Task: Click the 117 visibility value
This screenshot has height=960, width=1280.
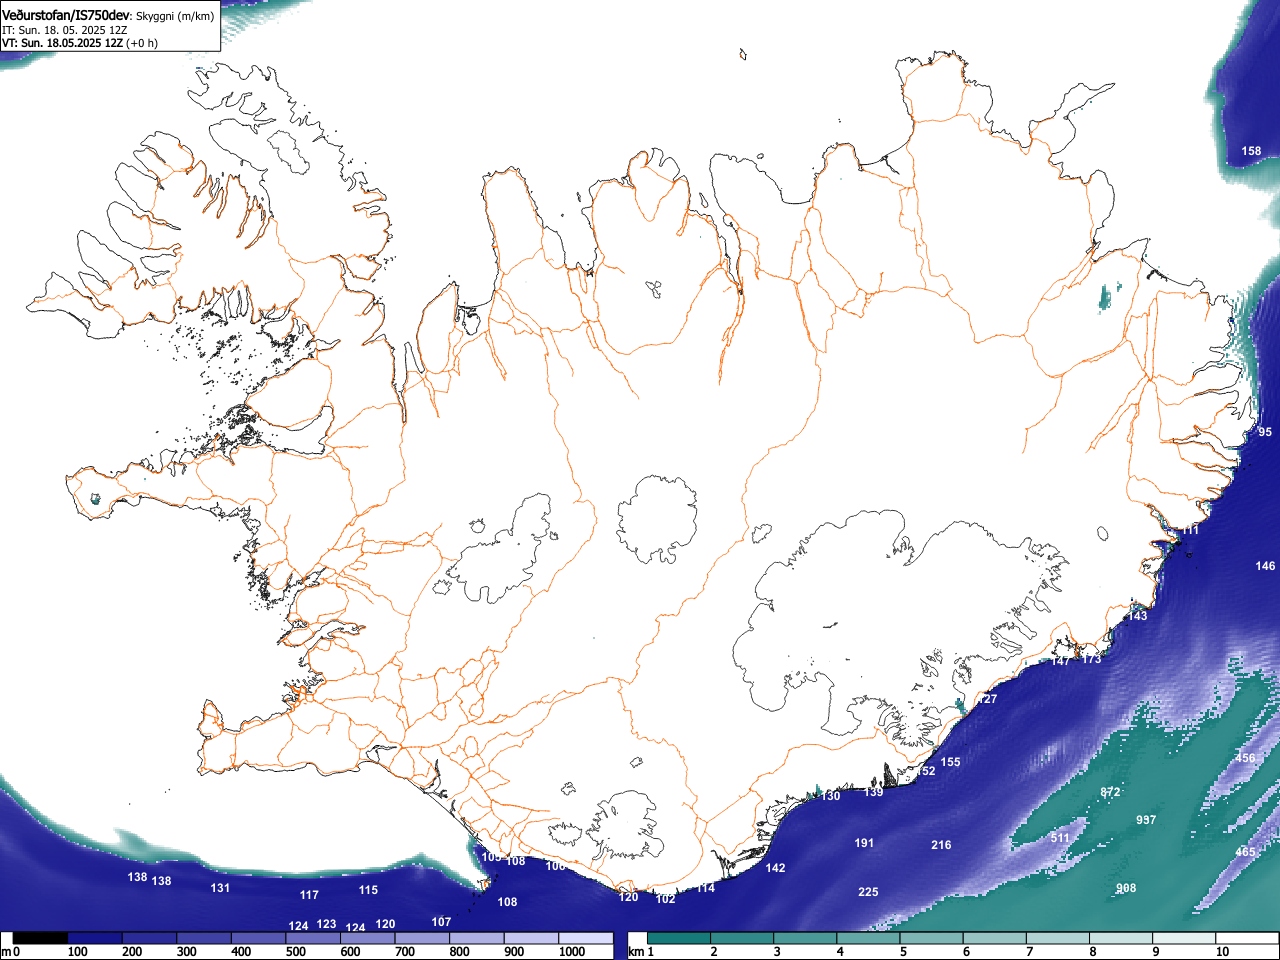Action: click(309, 895)
